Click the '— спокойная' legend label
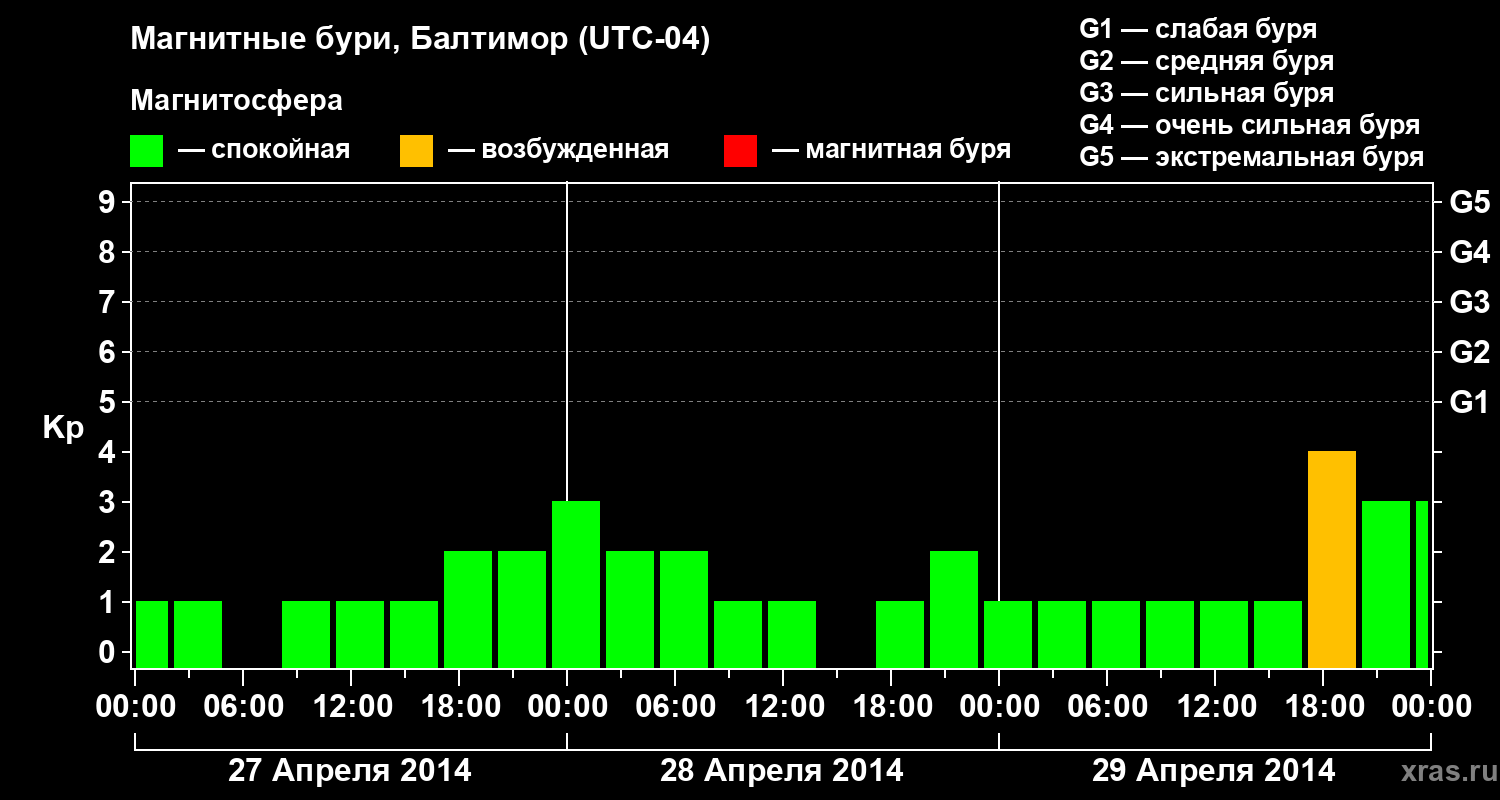 click(264, 151)
